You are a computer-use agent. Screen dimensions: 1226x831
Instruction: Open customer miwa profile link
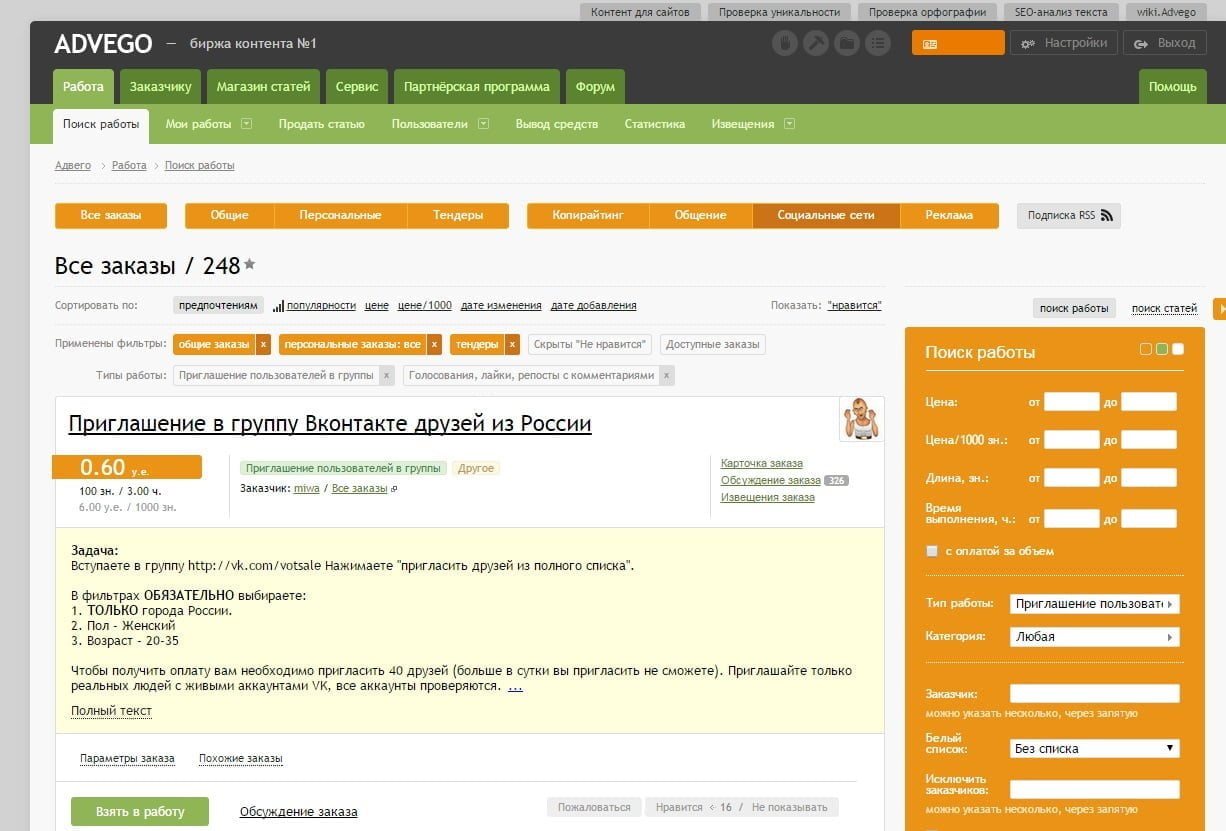(x=306, y=488)
